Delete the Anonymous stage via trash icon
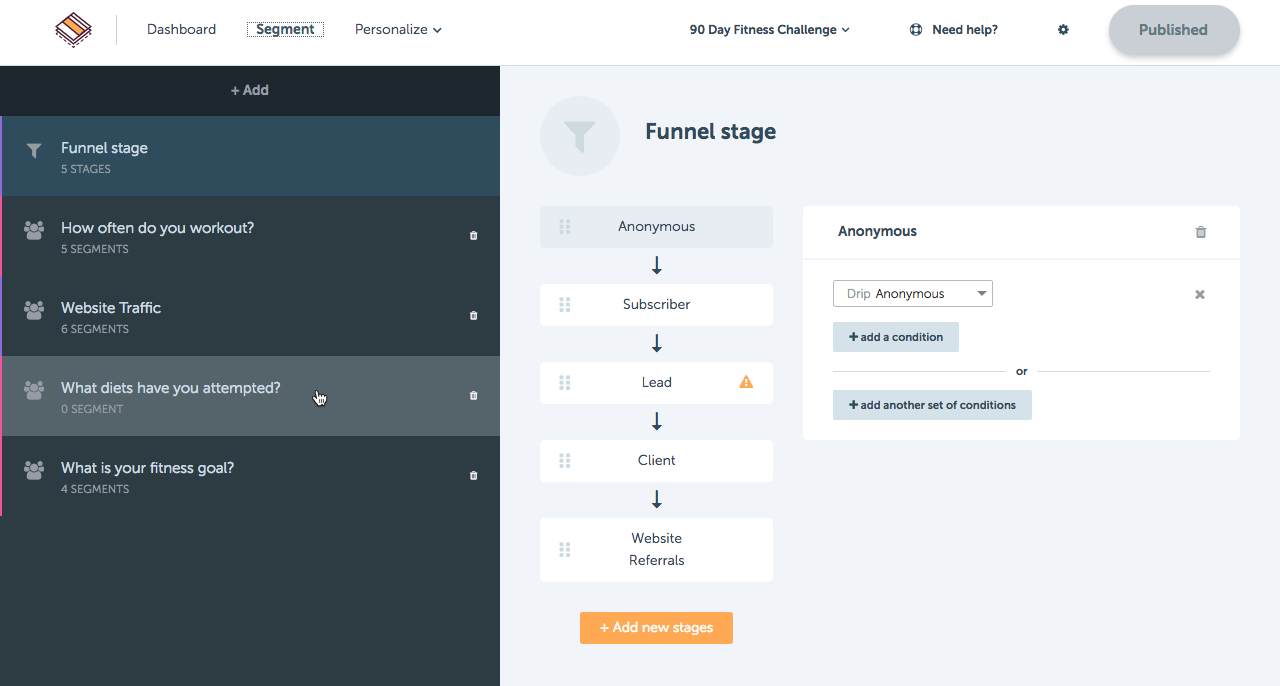Image resolution: width=1280 pixels, height=686 pixels. click(1201, 232)
